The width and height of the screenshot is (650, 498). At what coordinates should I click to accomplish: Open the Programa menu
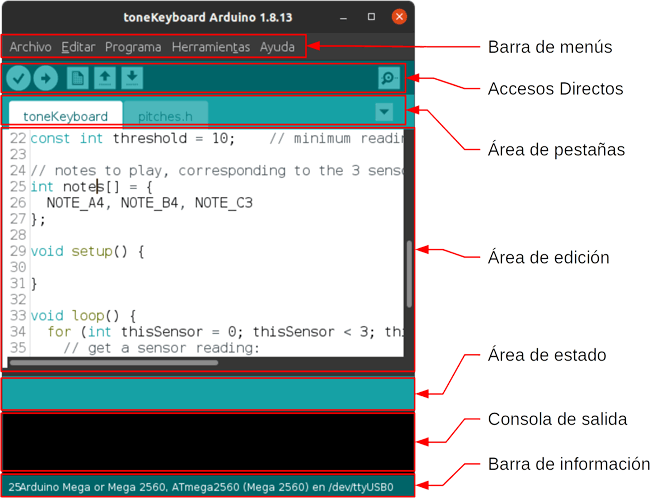[x=133, y=47]
